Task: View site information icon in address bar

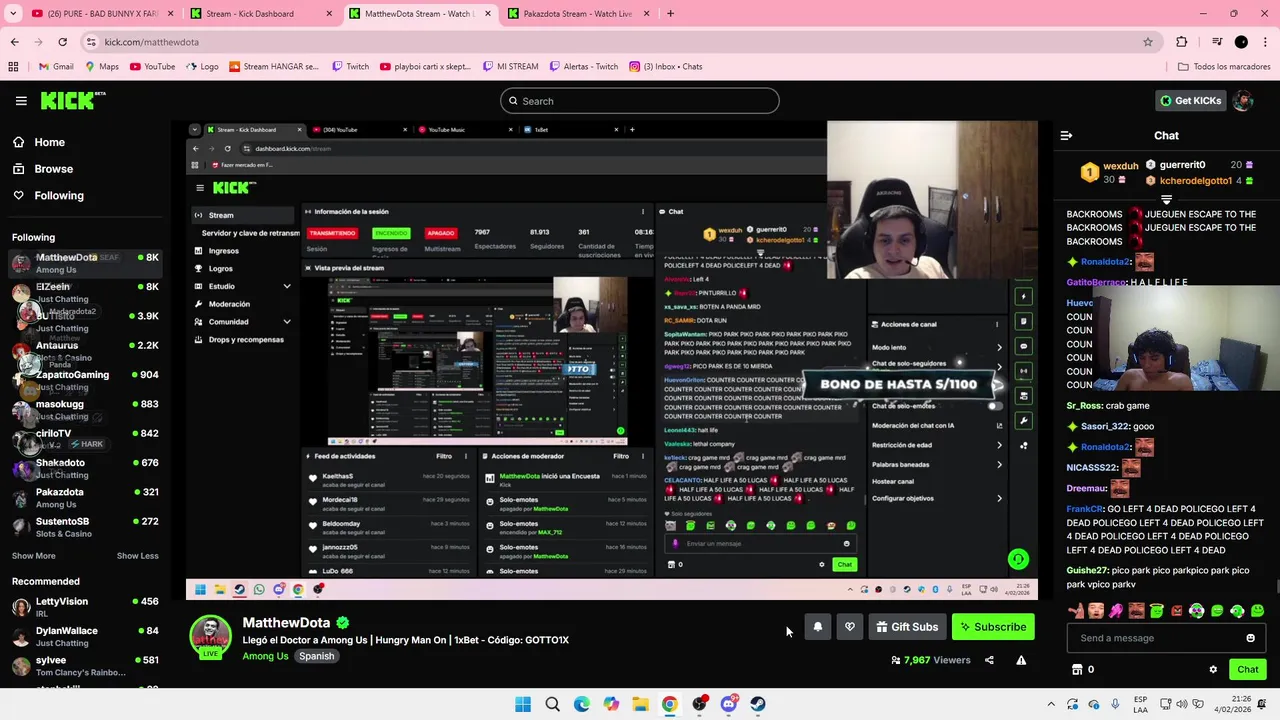Action: 91,42
